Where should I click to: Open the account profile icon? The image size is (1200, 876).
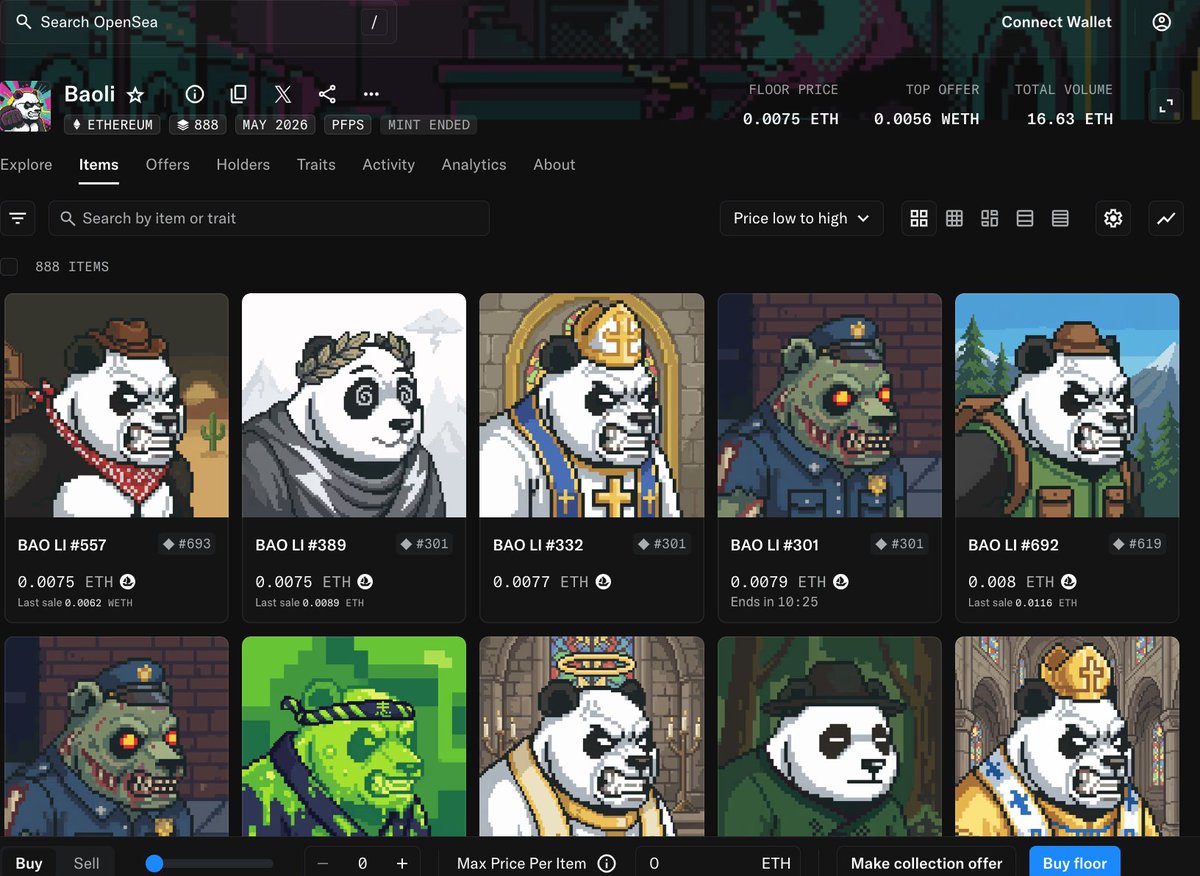pyautogui.click(x=1161, y=22)
